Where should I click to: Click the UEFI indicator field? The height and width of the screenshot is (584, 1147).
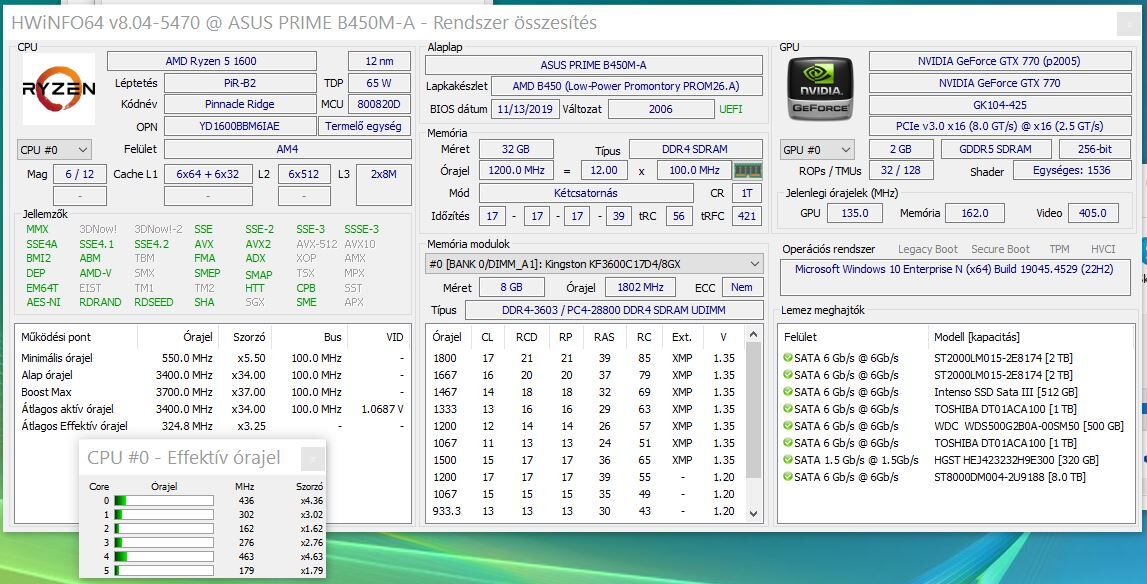[x=731, y=109]
